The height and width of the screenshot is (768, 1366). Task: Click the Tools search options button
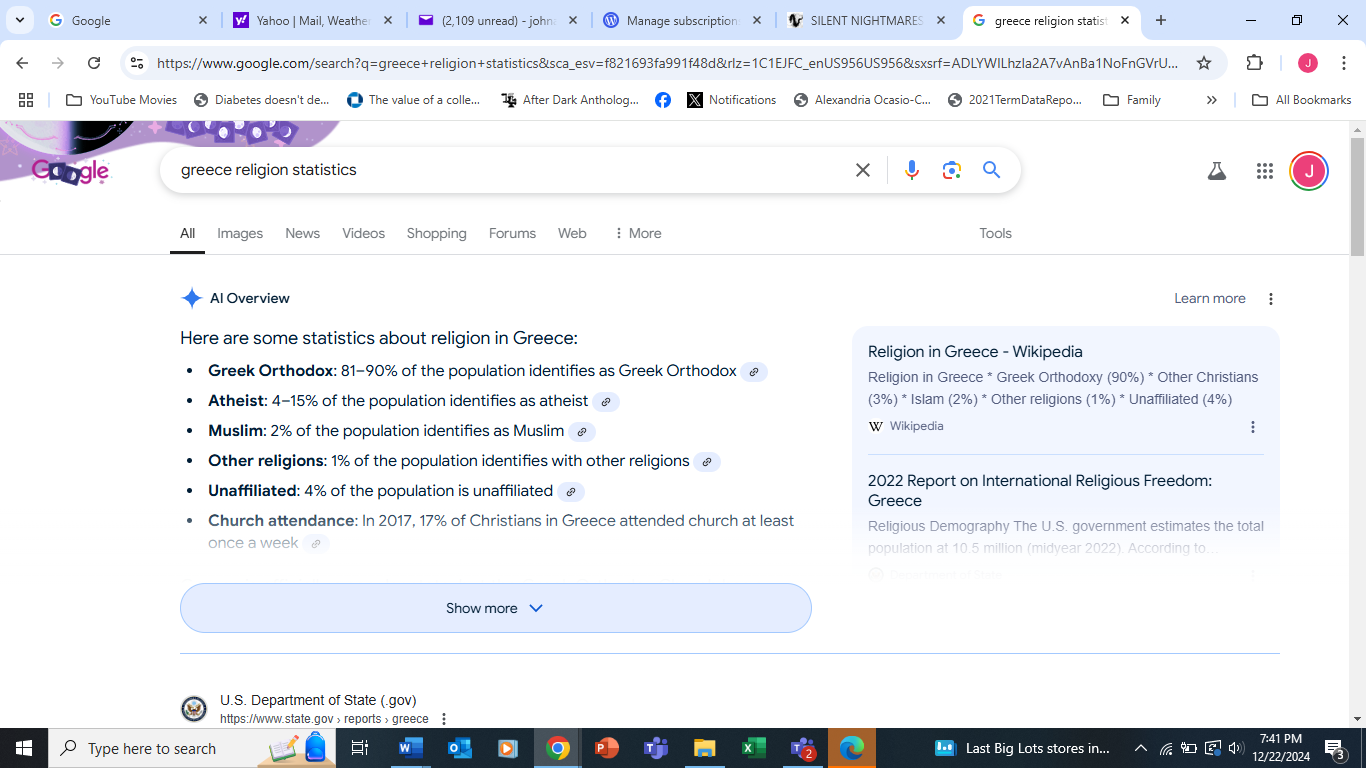point(995,233)
